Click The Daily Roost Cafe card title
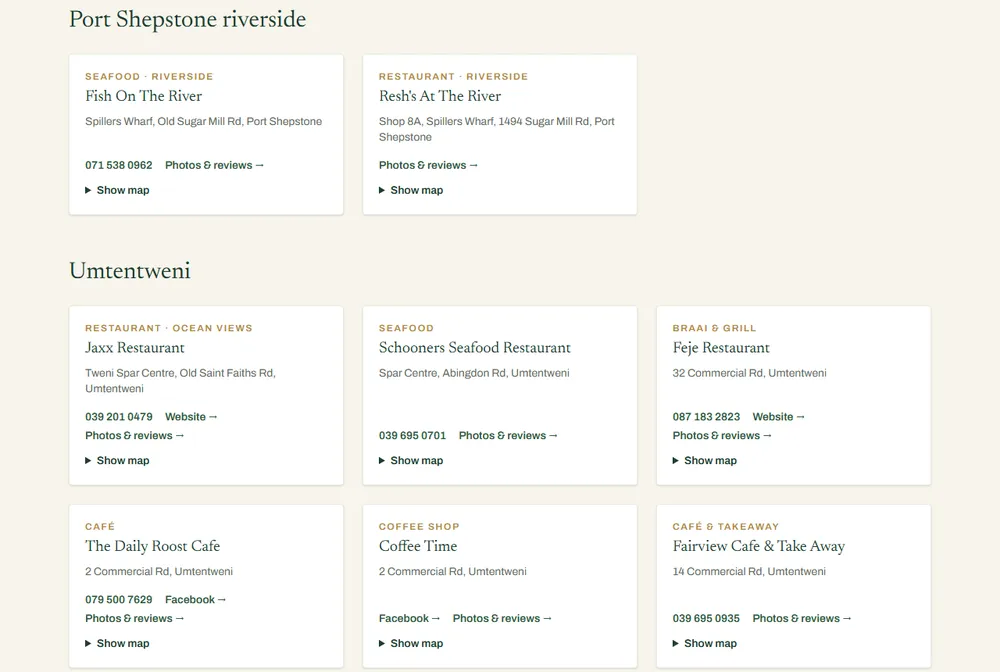1000x672 pixels. click(152, 546)
